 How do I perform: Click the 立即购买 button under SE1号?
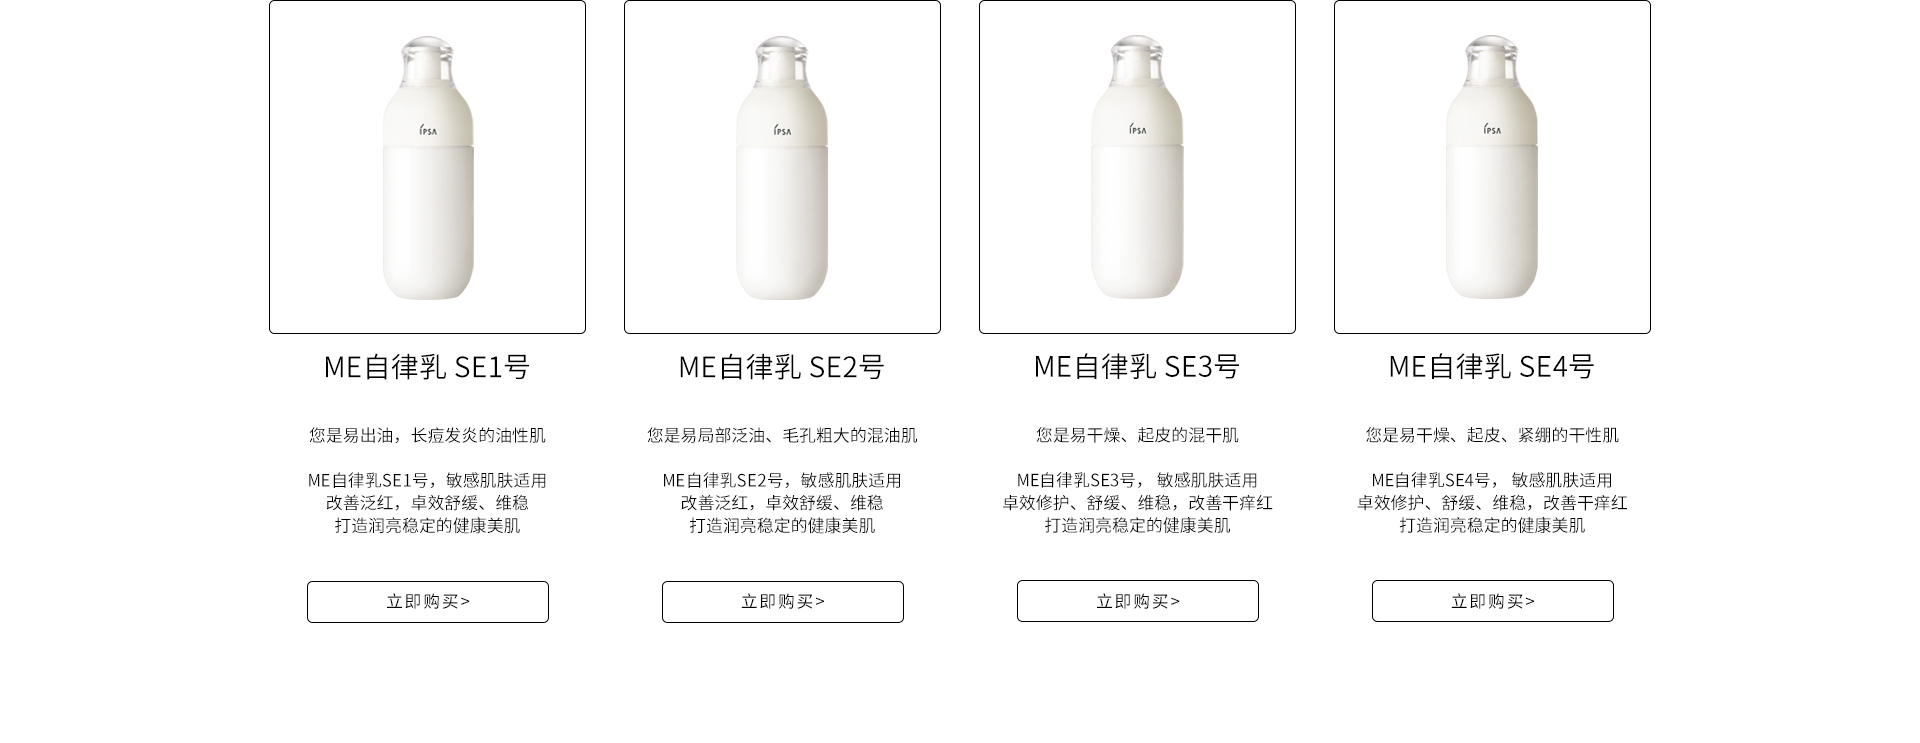(x=428, y=602)
